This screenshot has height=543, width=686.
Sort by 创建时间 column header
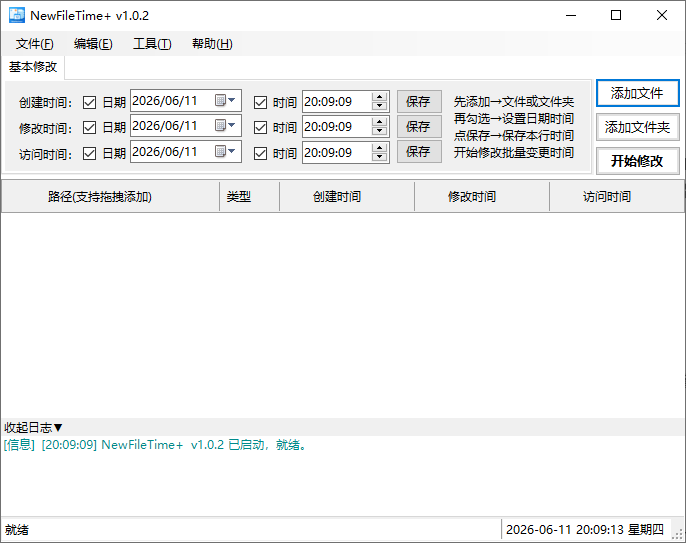click(x=347, y=196)
